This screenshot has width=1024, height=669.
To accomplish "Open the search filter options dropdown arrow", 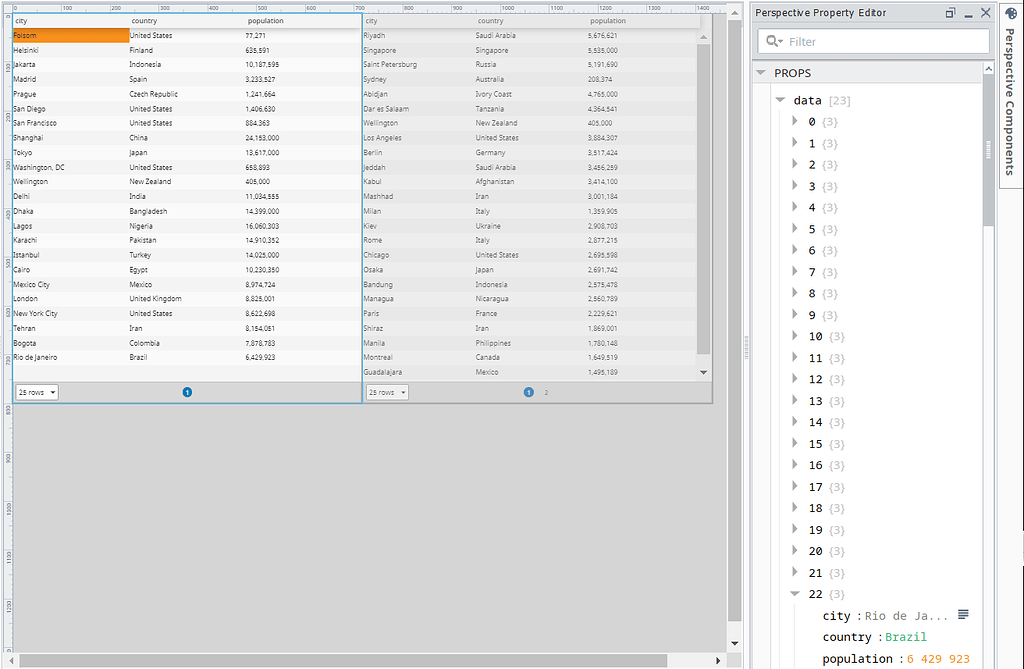I will pyautogui.click(x=781, y=41).
